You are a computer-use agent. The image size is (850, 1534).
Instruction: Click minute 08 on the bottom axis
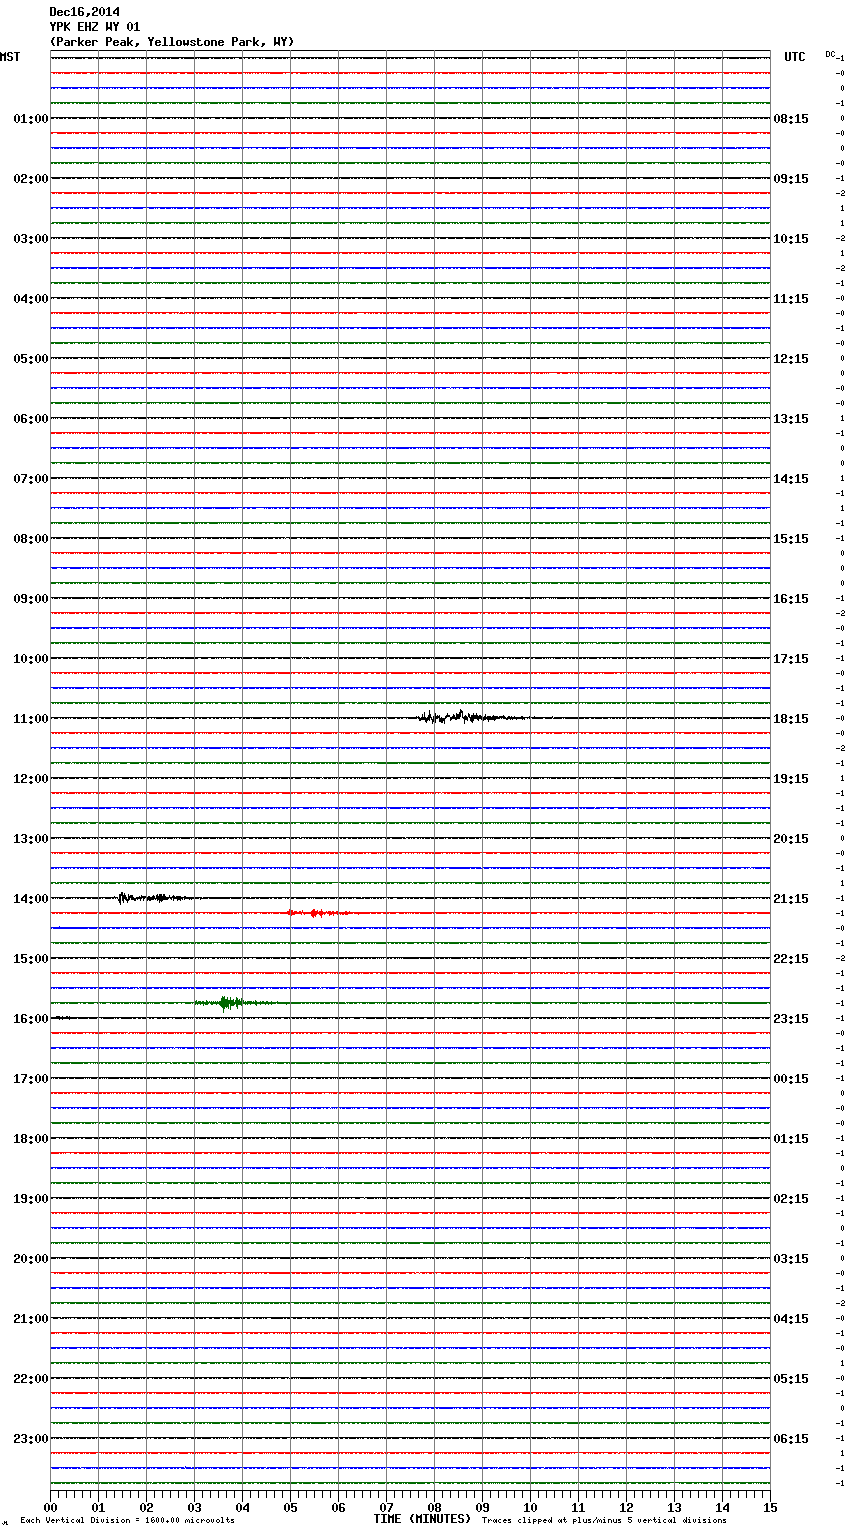tap(434, 1507)
